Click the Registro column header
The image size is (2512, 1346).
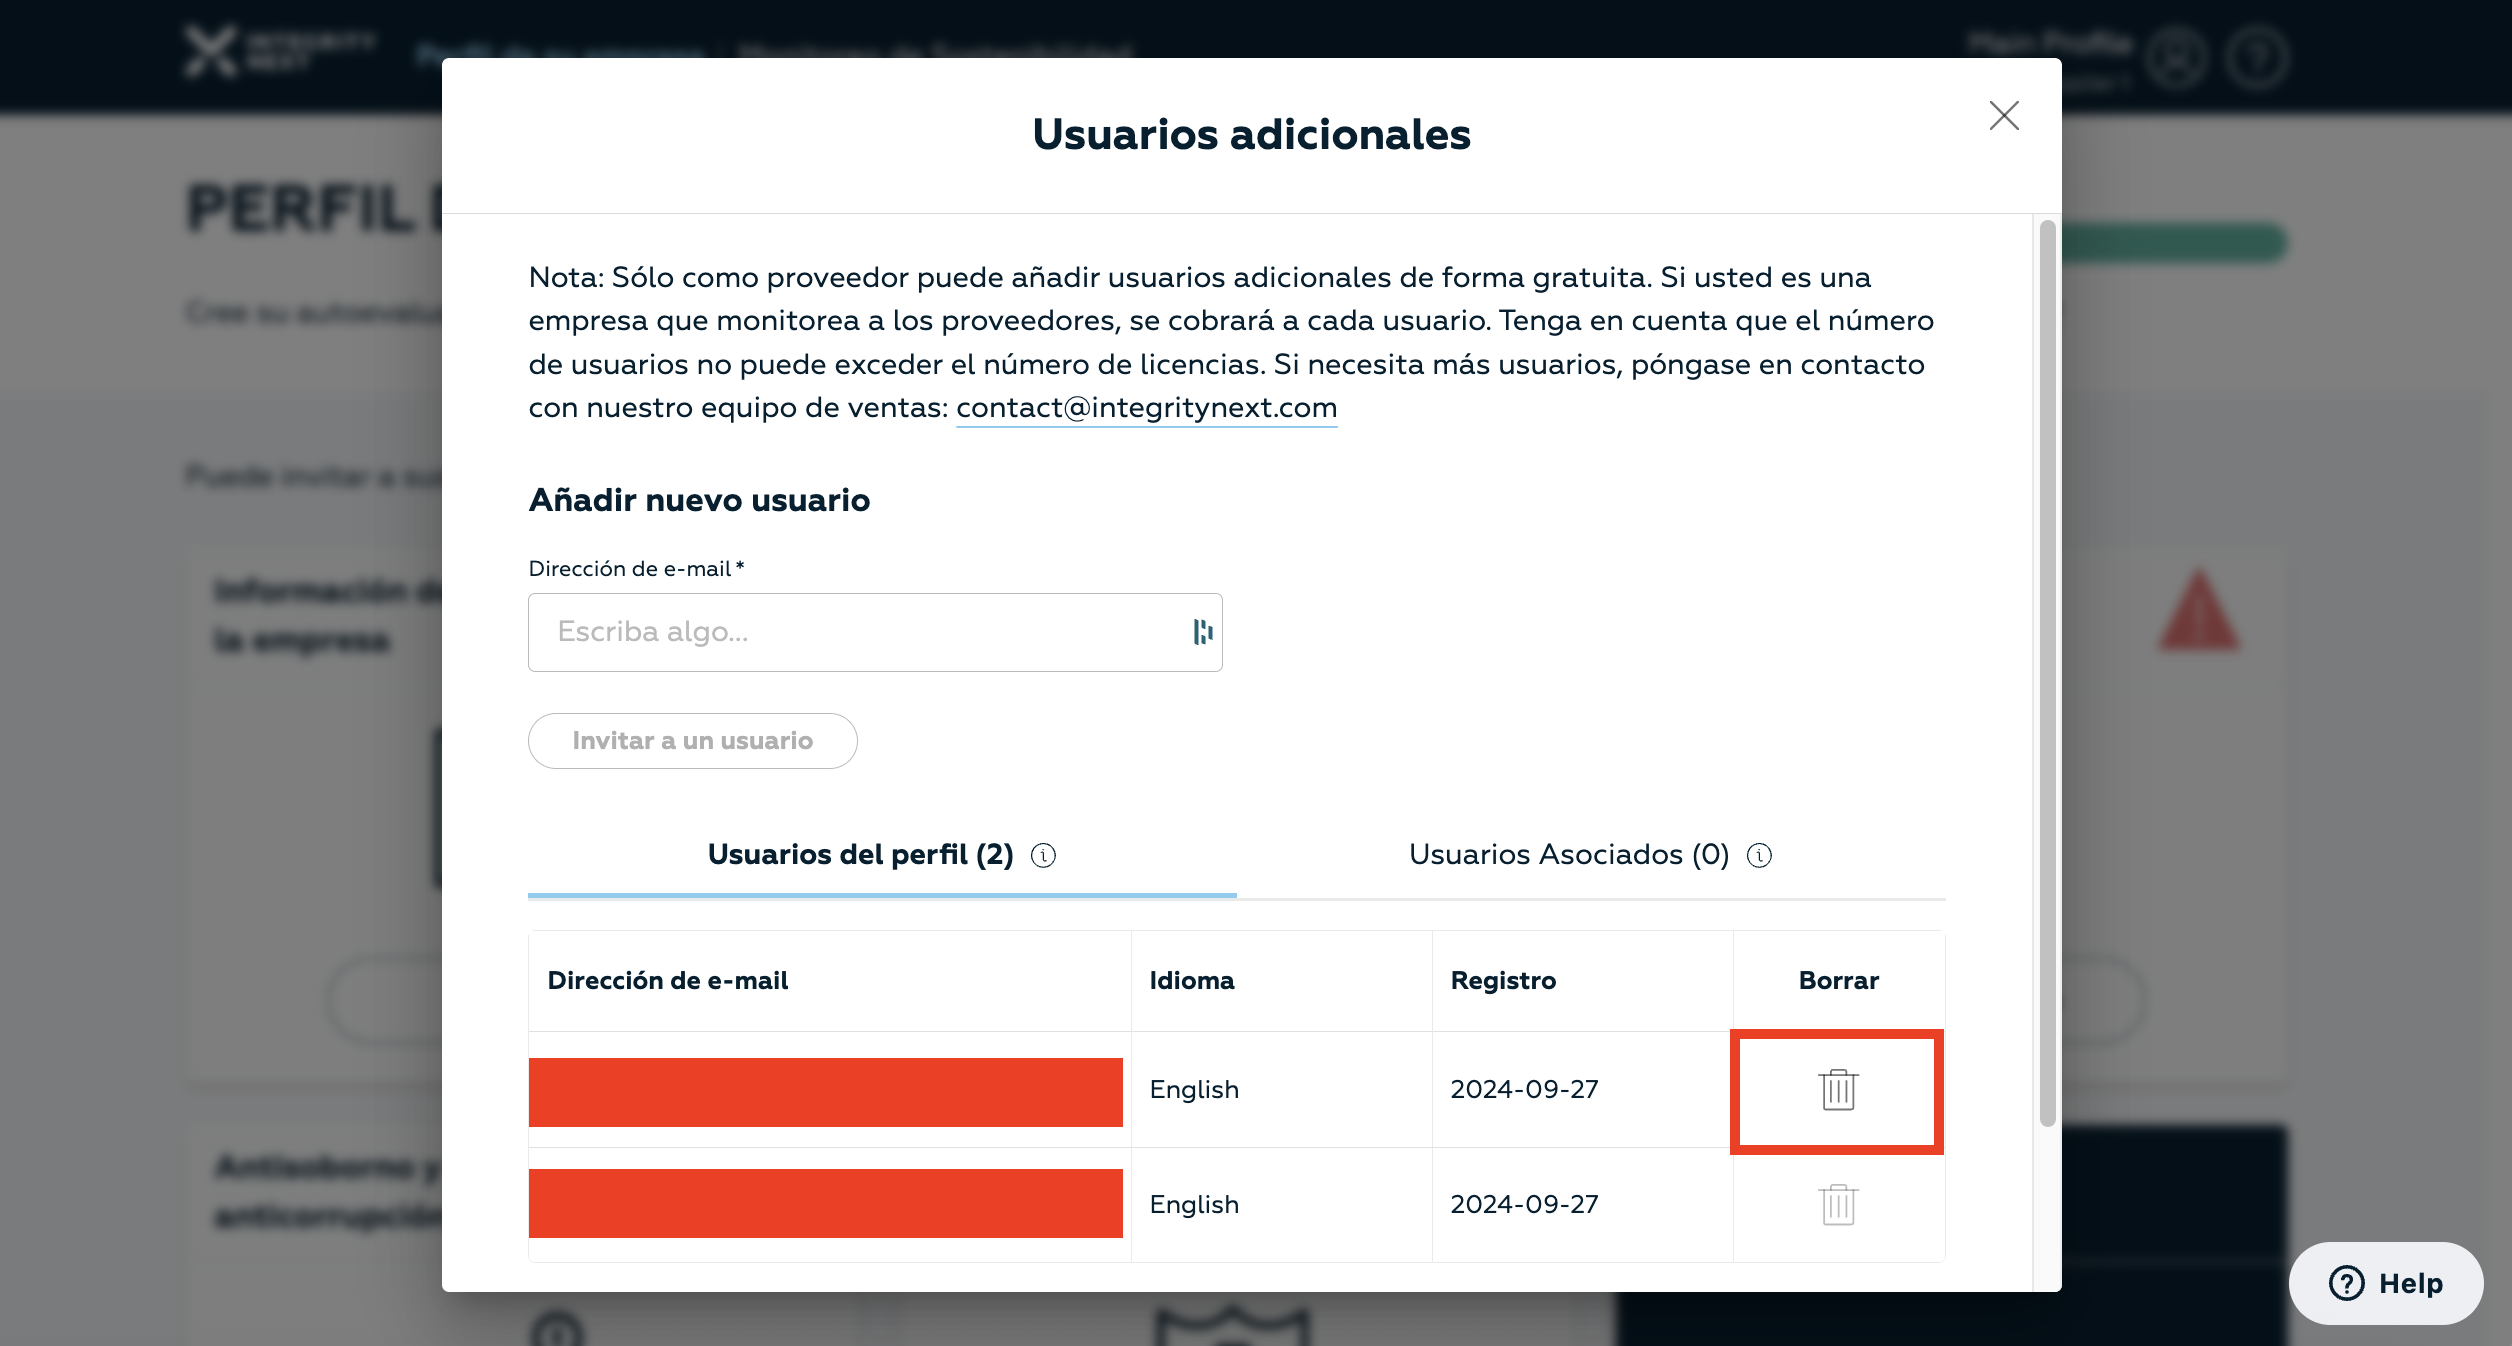(1503, 981)
